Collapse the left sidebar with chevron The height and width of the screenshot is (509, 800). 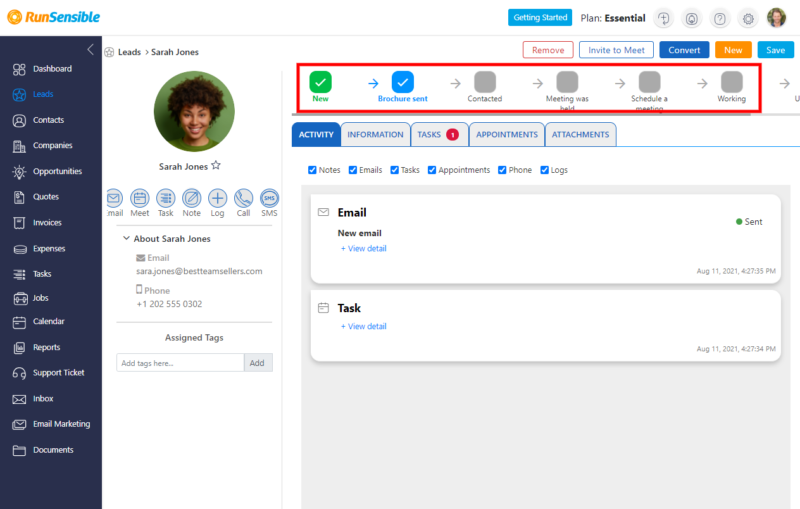tap(90, 49)
